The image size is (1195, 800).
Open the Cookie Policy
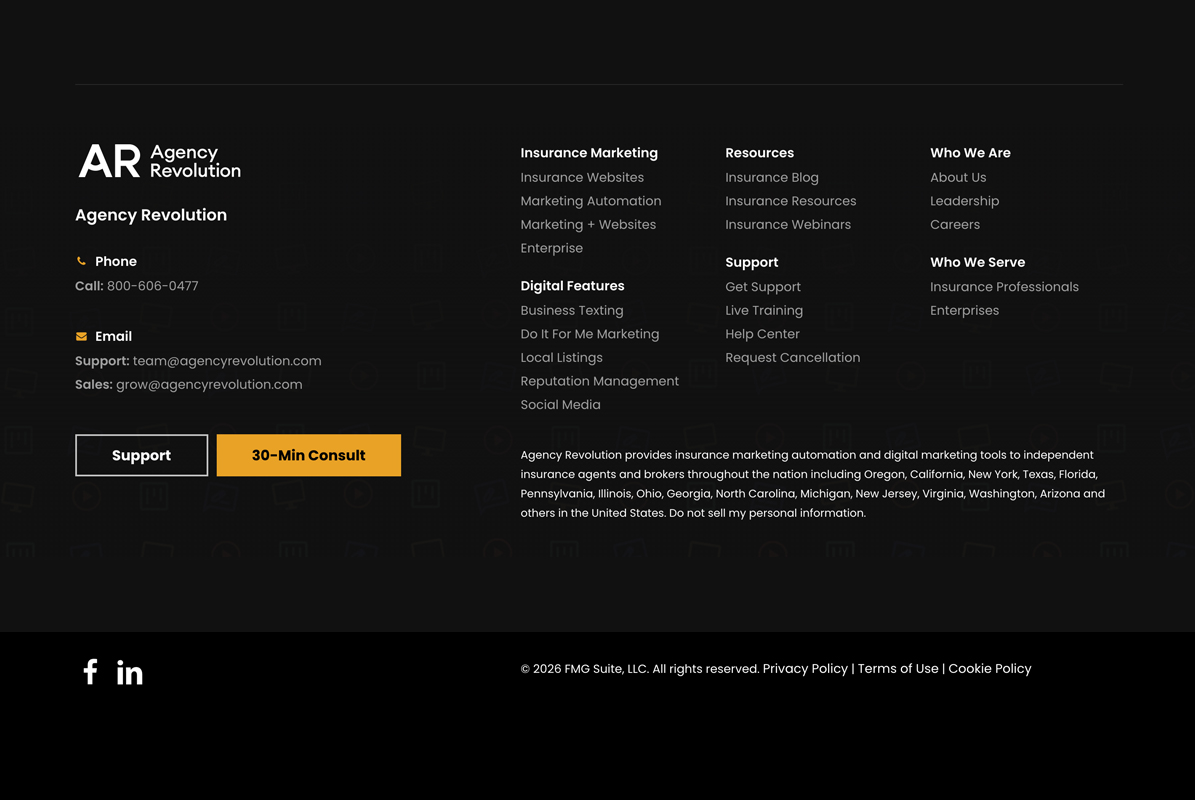tap(990, 668)
